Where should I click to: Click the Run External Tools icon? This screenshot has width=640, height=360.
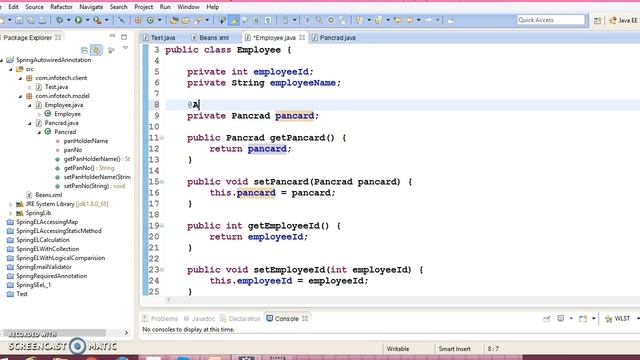point(97,20)
